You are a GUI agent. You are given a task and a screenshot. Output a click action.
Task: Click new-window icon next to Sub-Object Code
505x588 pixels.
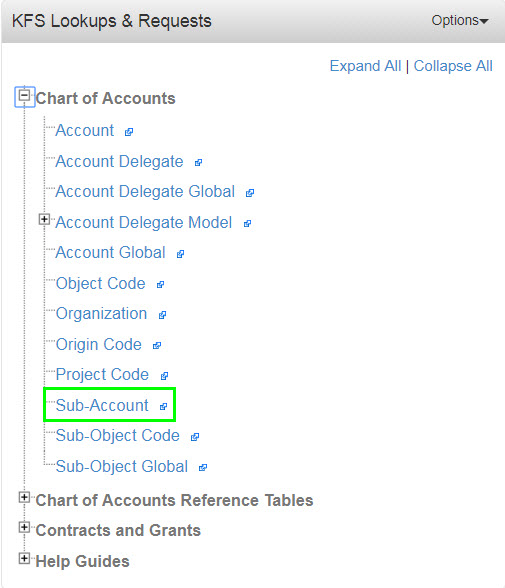tap(195, 437)
